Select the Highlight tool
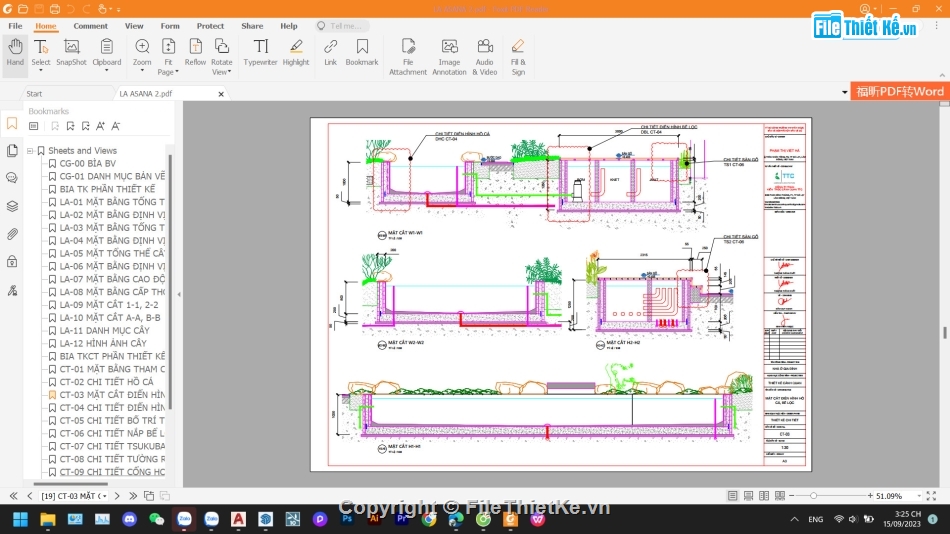 296,53
